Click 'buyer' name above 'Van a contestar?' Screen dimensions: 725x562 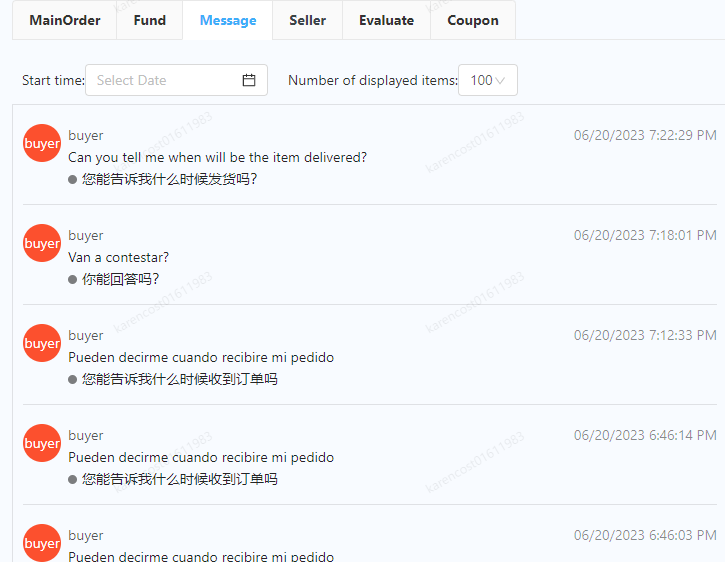(86, 235)
